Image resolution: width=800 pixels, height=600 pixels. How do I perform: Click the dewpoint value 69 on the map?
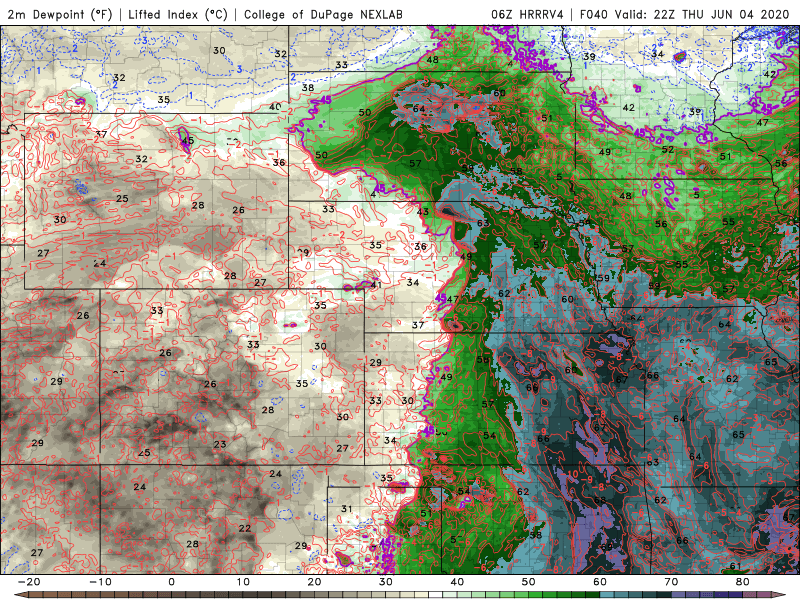pos(606,547)
